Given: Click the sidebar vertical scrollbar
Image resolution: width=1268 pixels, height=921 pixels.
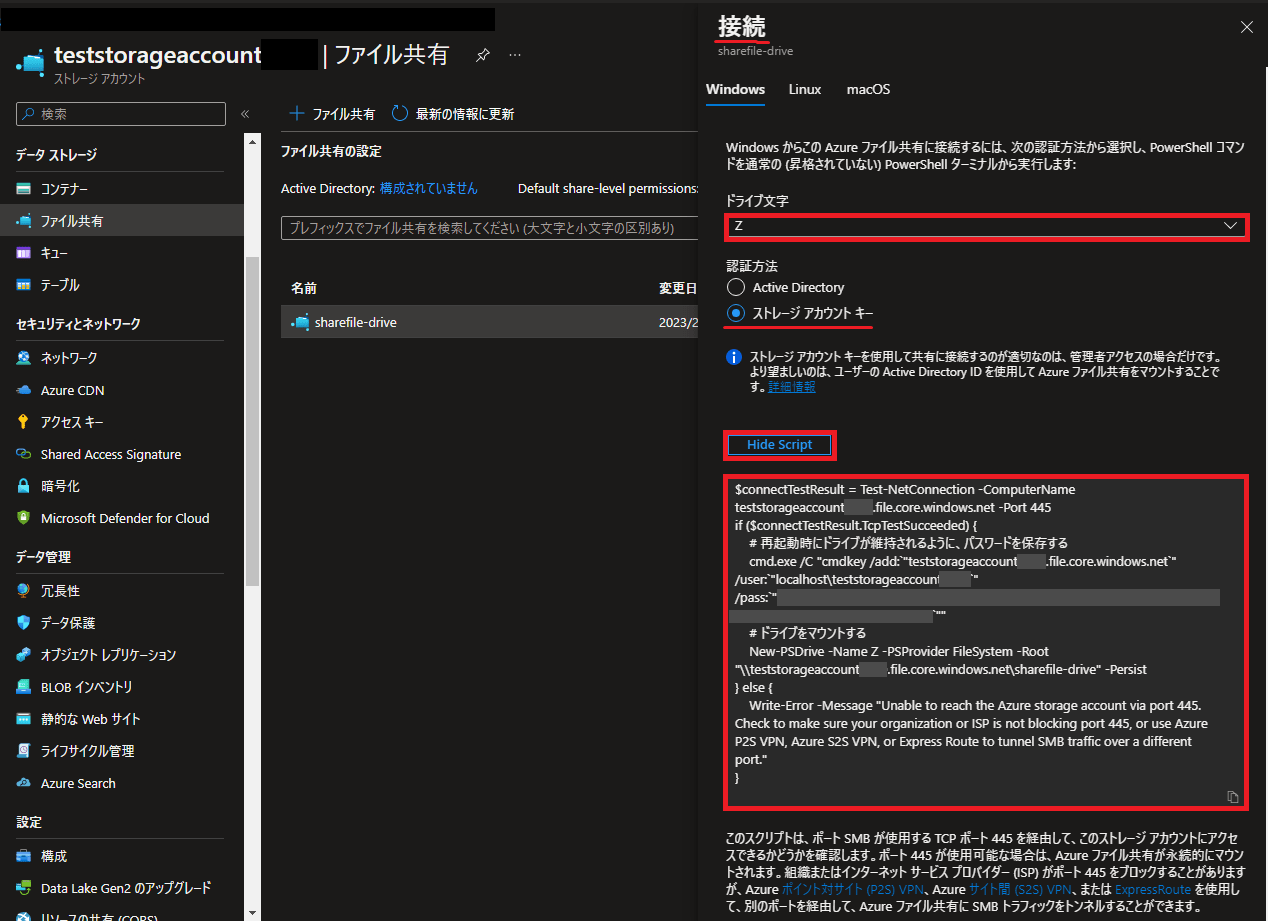Looking at the screenshot, I should 252,420.
